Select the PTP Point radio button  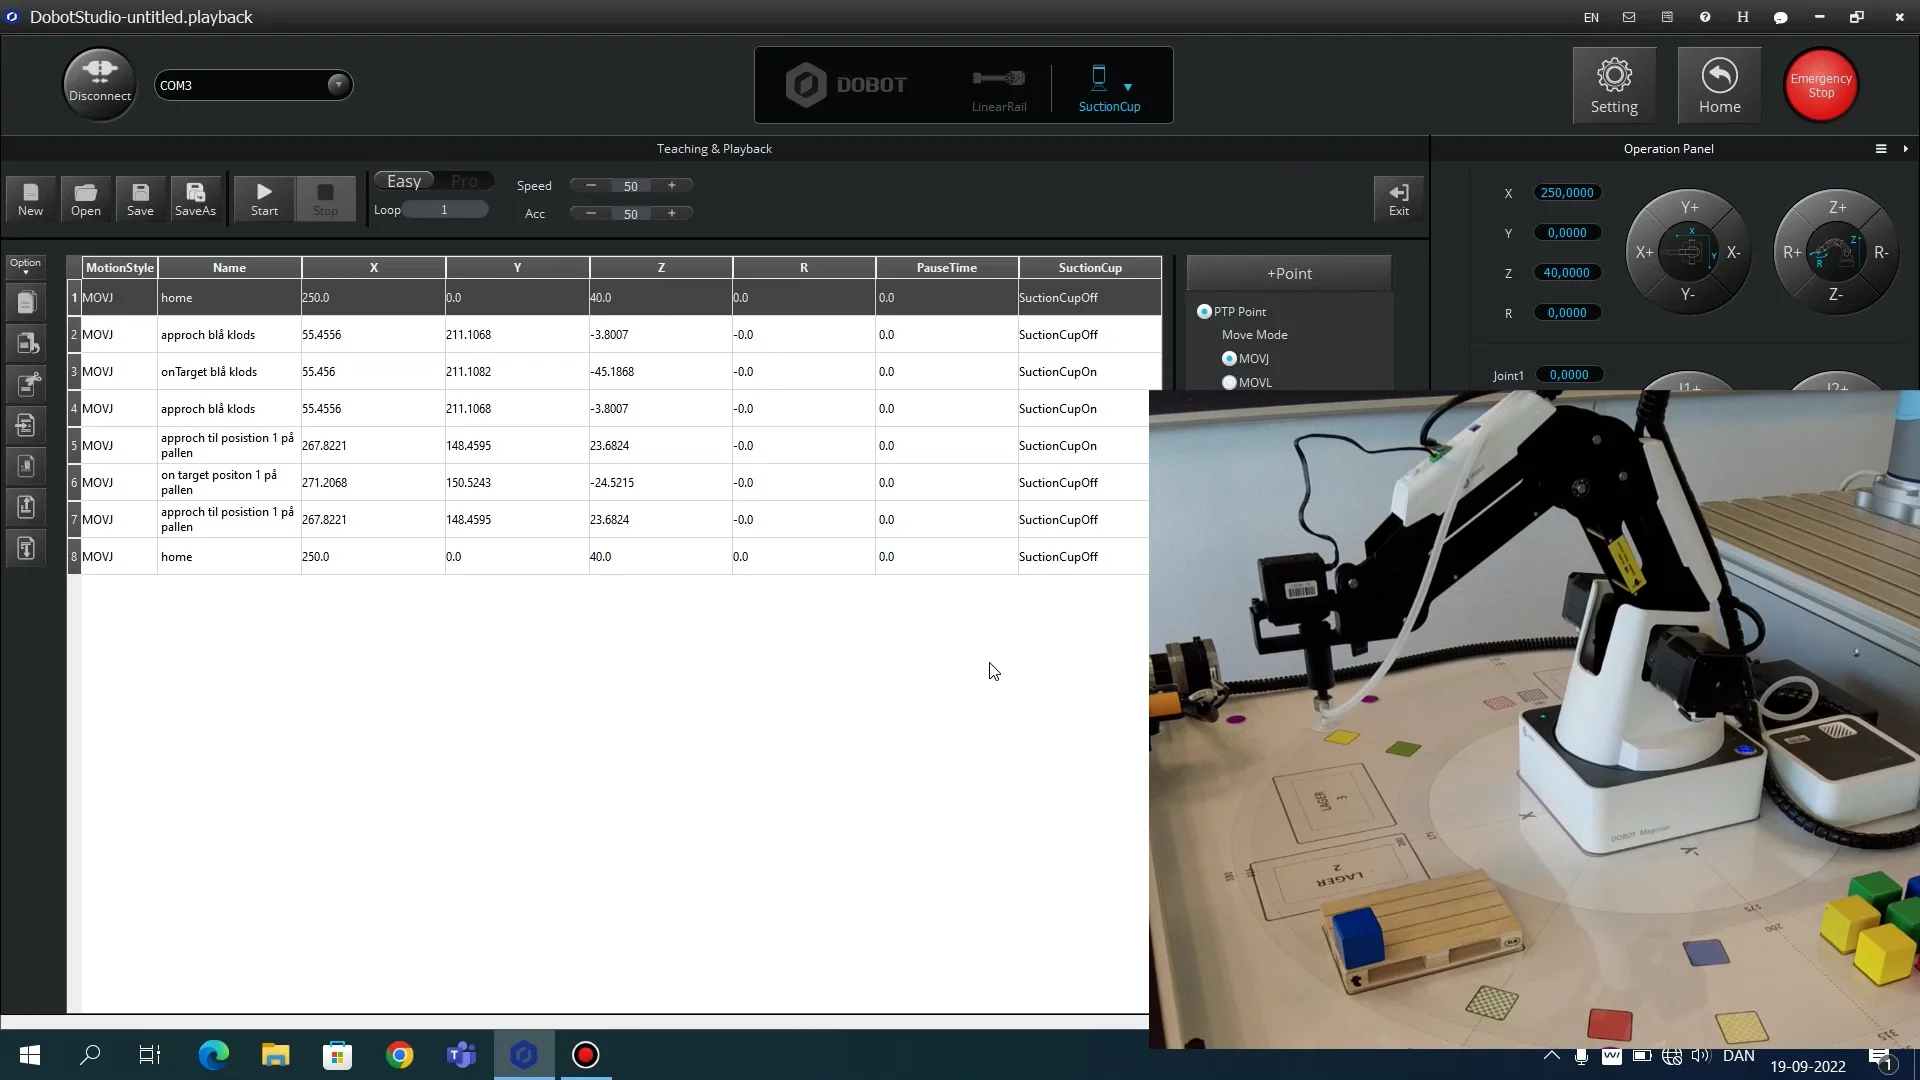click(1204, 312)
